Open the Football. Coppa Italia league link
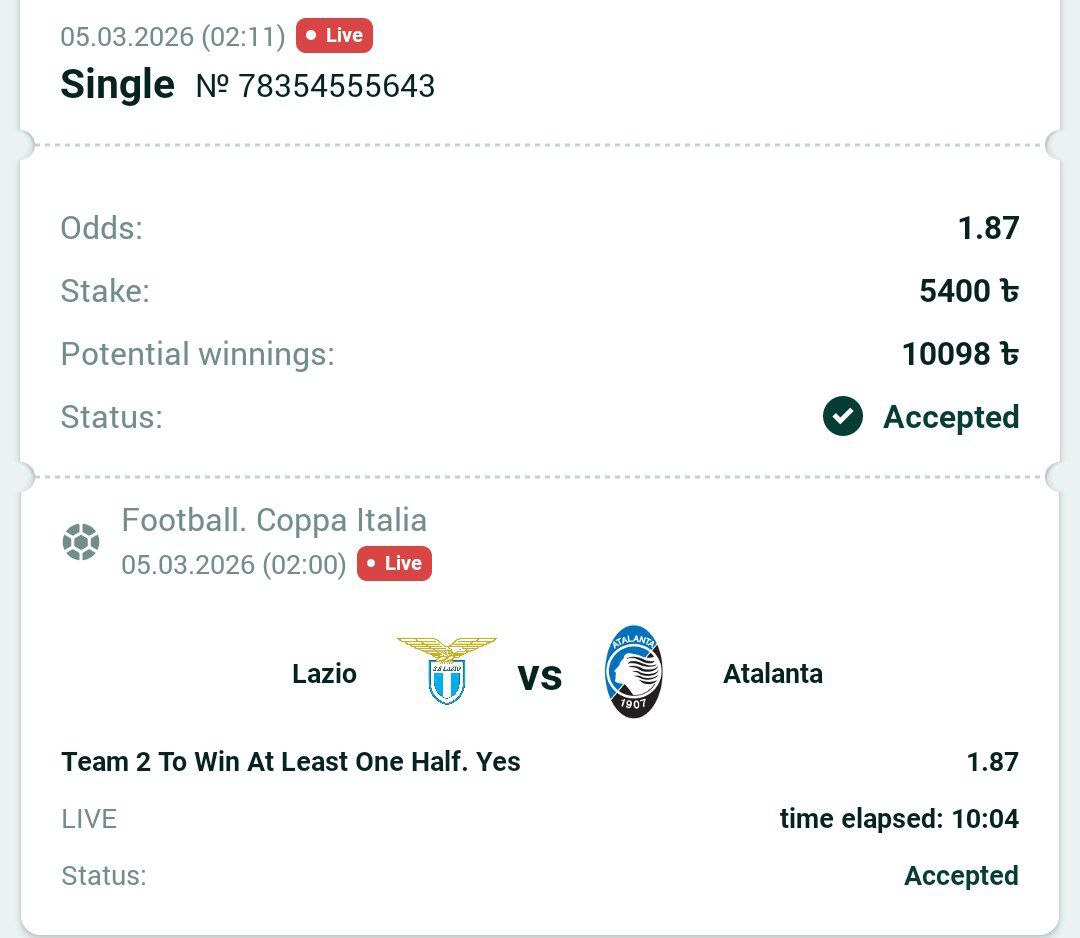This screenshot has width=1080, height=938. 274,520
